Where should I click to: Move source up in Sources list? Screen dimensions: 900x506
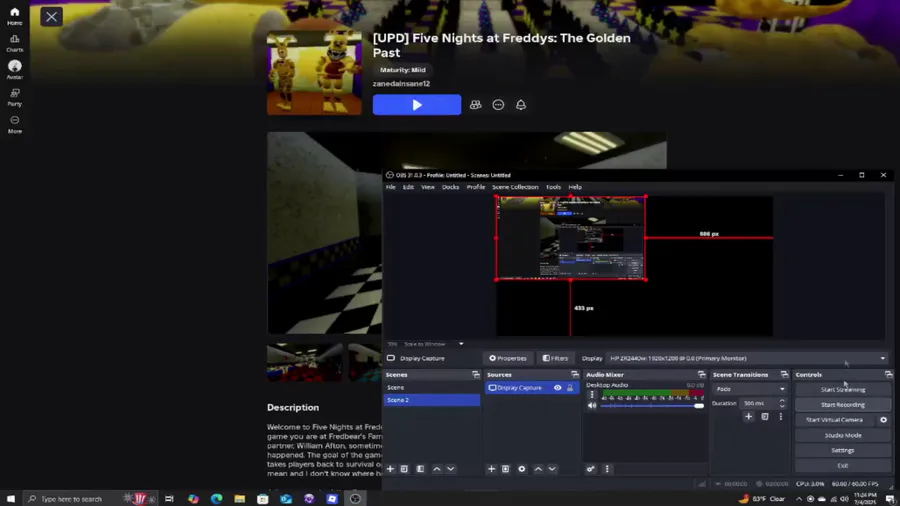point(538,469)
